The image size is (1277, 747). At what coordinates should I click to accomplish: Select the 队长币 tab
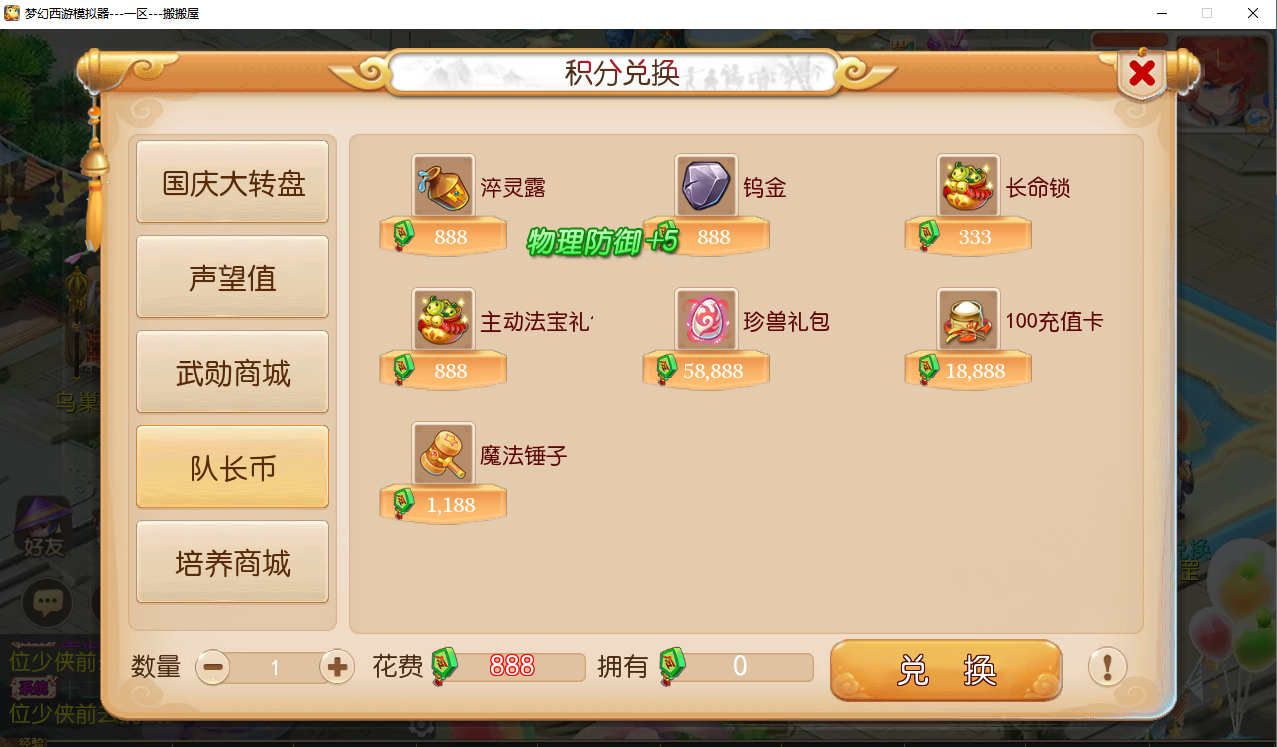click(233, 468)
